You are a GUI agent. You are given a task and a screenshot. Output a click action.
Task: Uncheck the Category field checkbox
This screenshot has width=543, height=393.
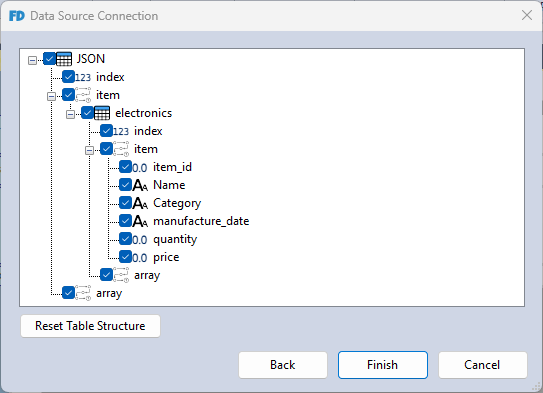(x=125, y=203)
